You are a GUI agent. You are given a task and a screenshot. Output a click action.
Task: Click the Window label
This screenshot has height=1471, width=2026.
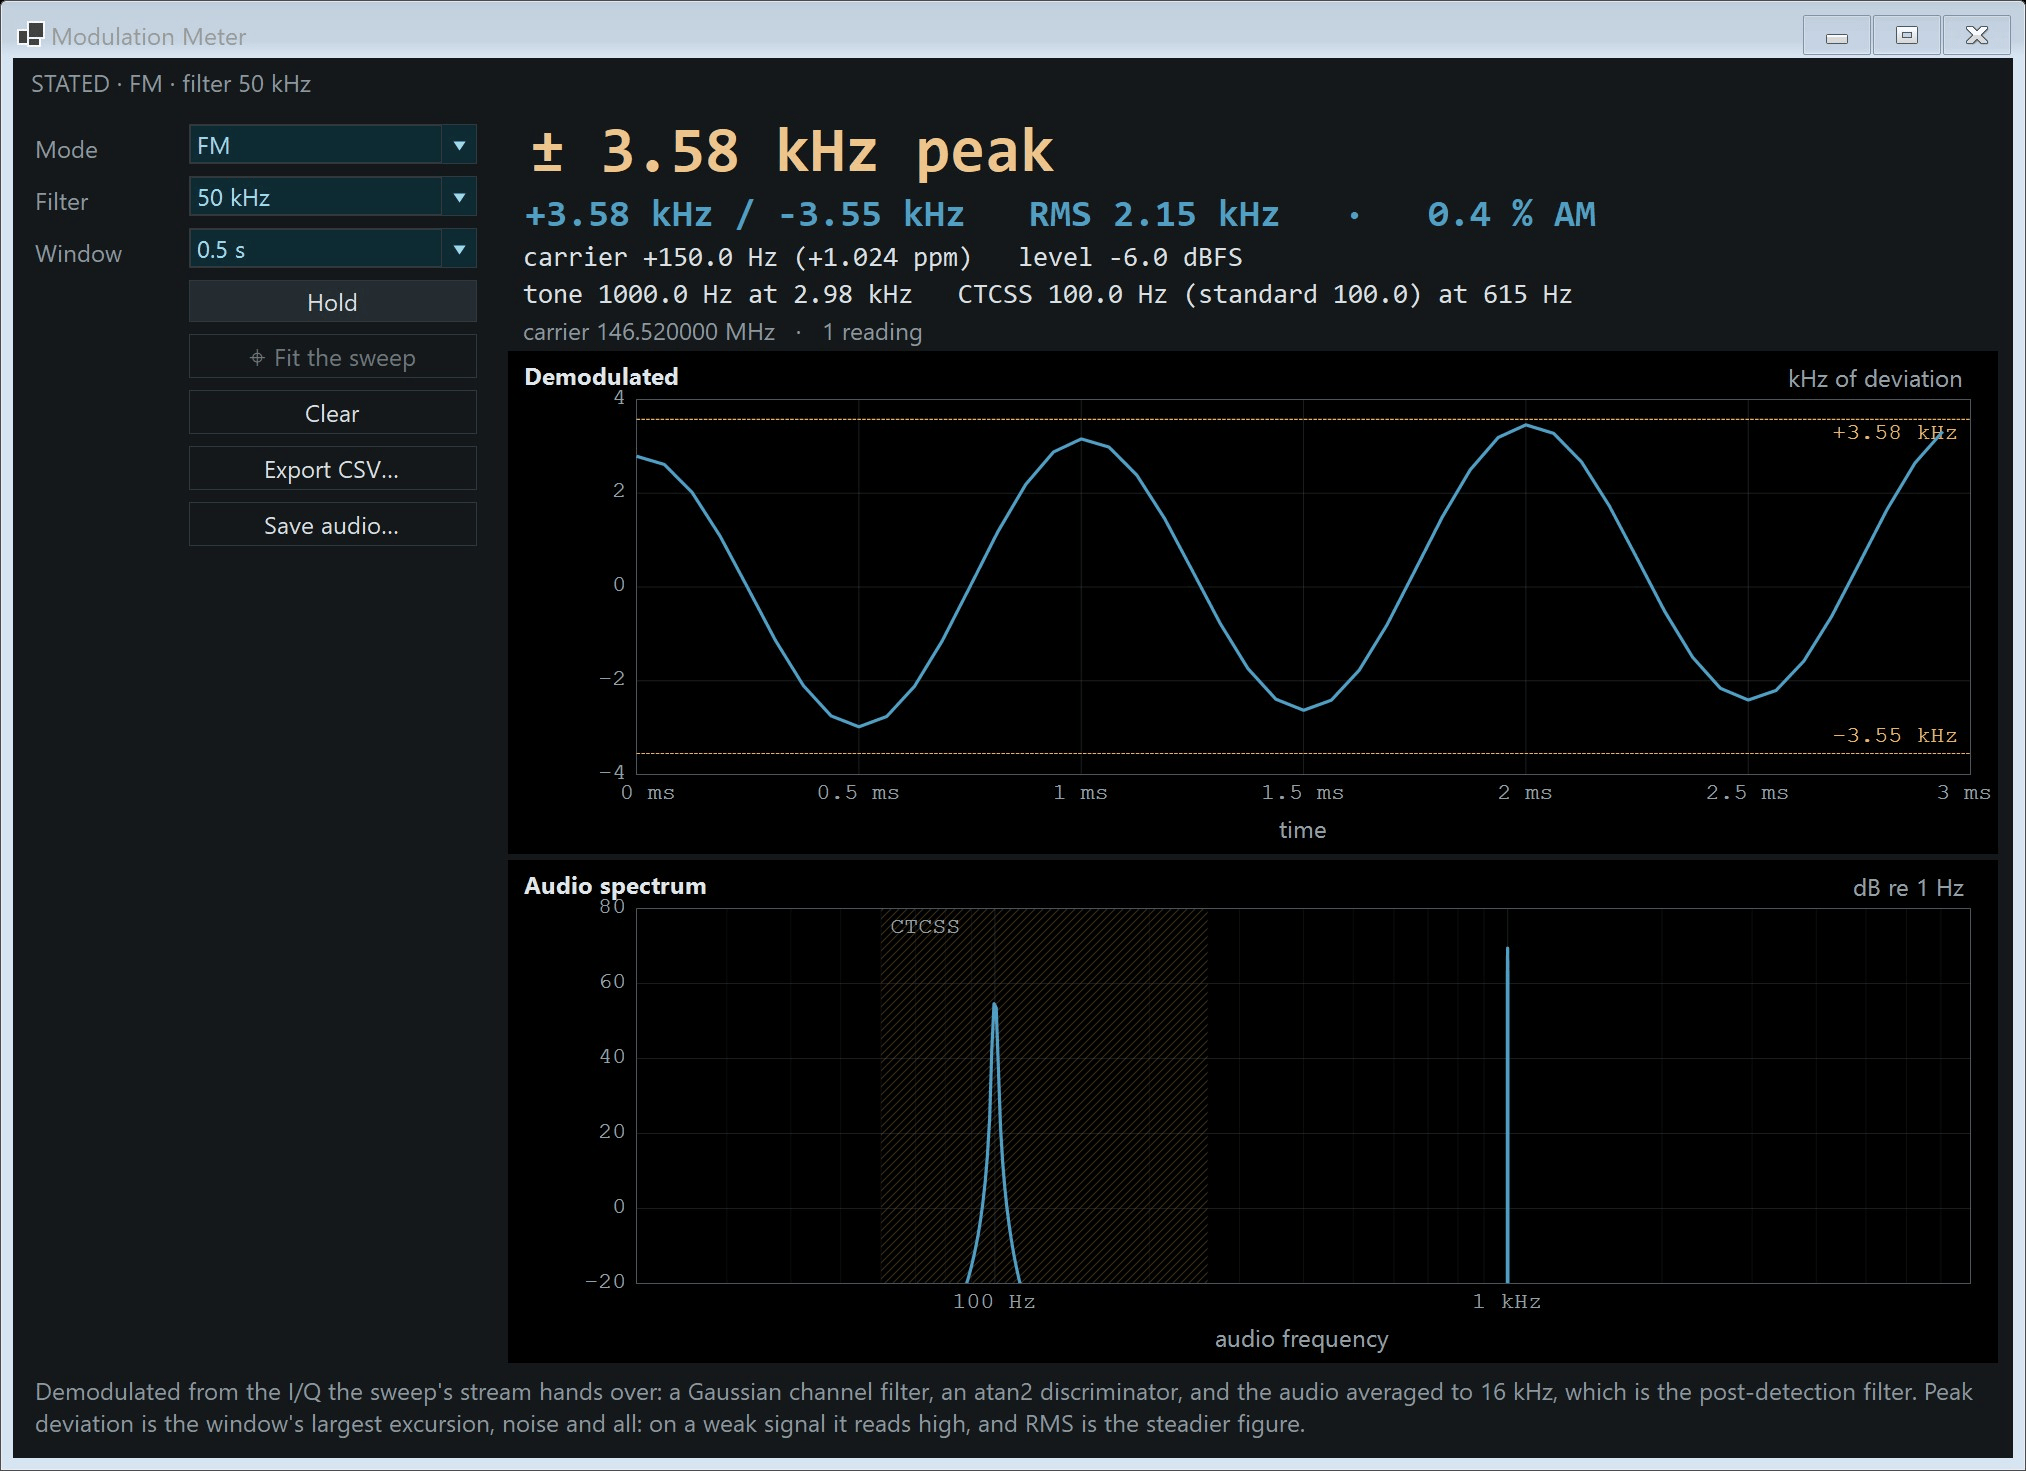coord(78,254)
